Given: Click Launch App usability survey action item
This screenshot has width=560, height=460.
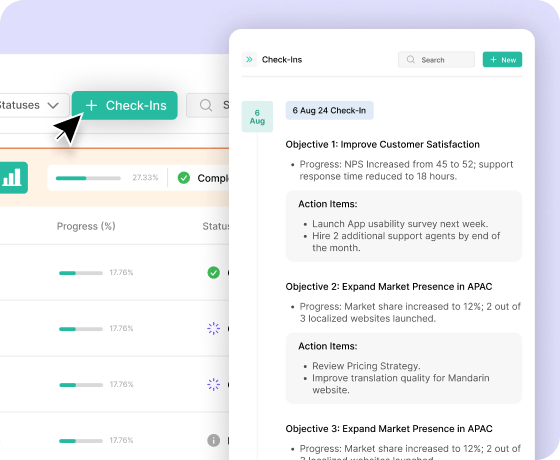Looking at the screenshot, I should pyautogui.click(x=400, y=224).
